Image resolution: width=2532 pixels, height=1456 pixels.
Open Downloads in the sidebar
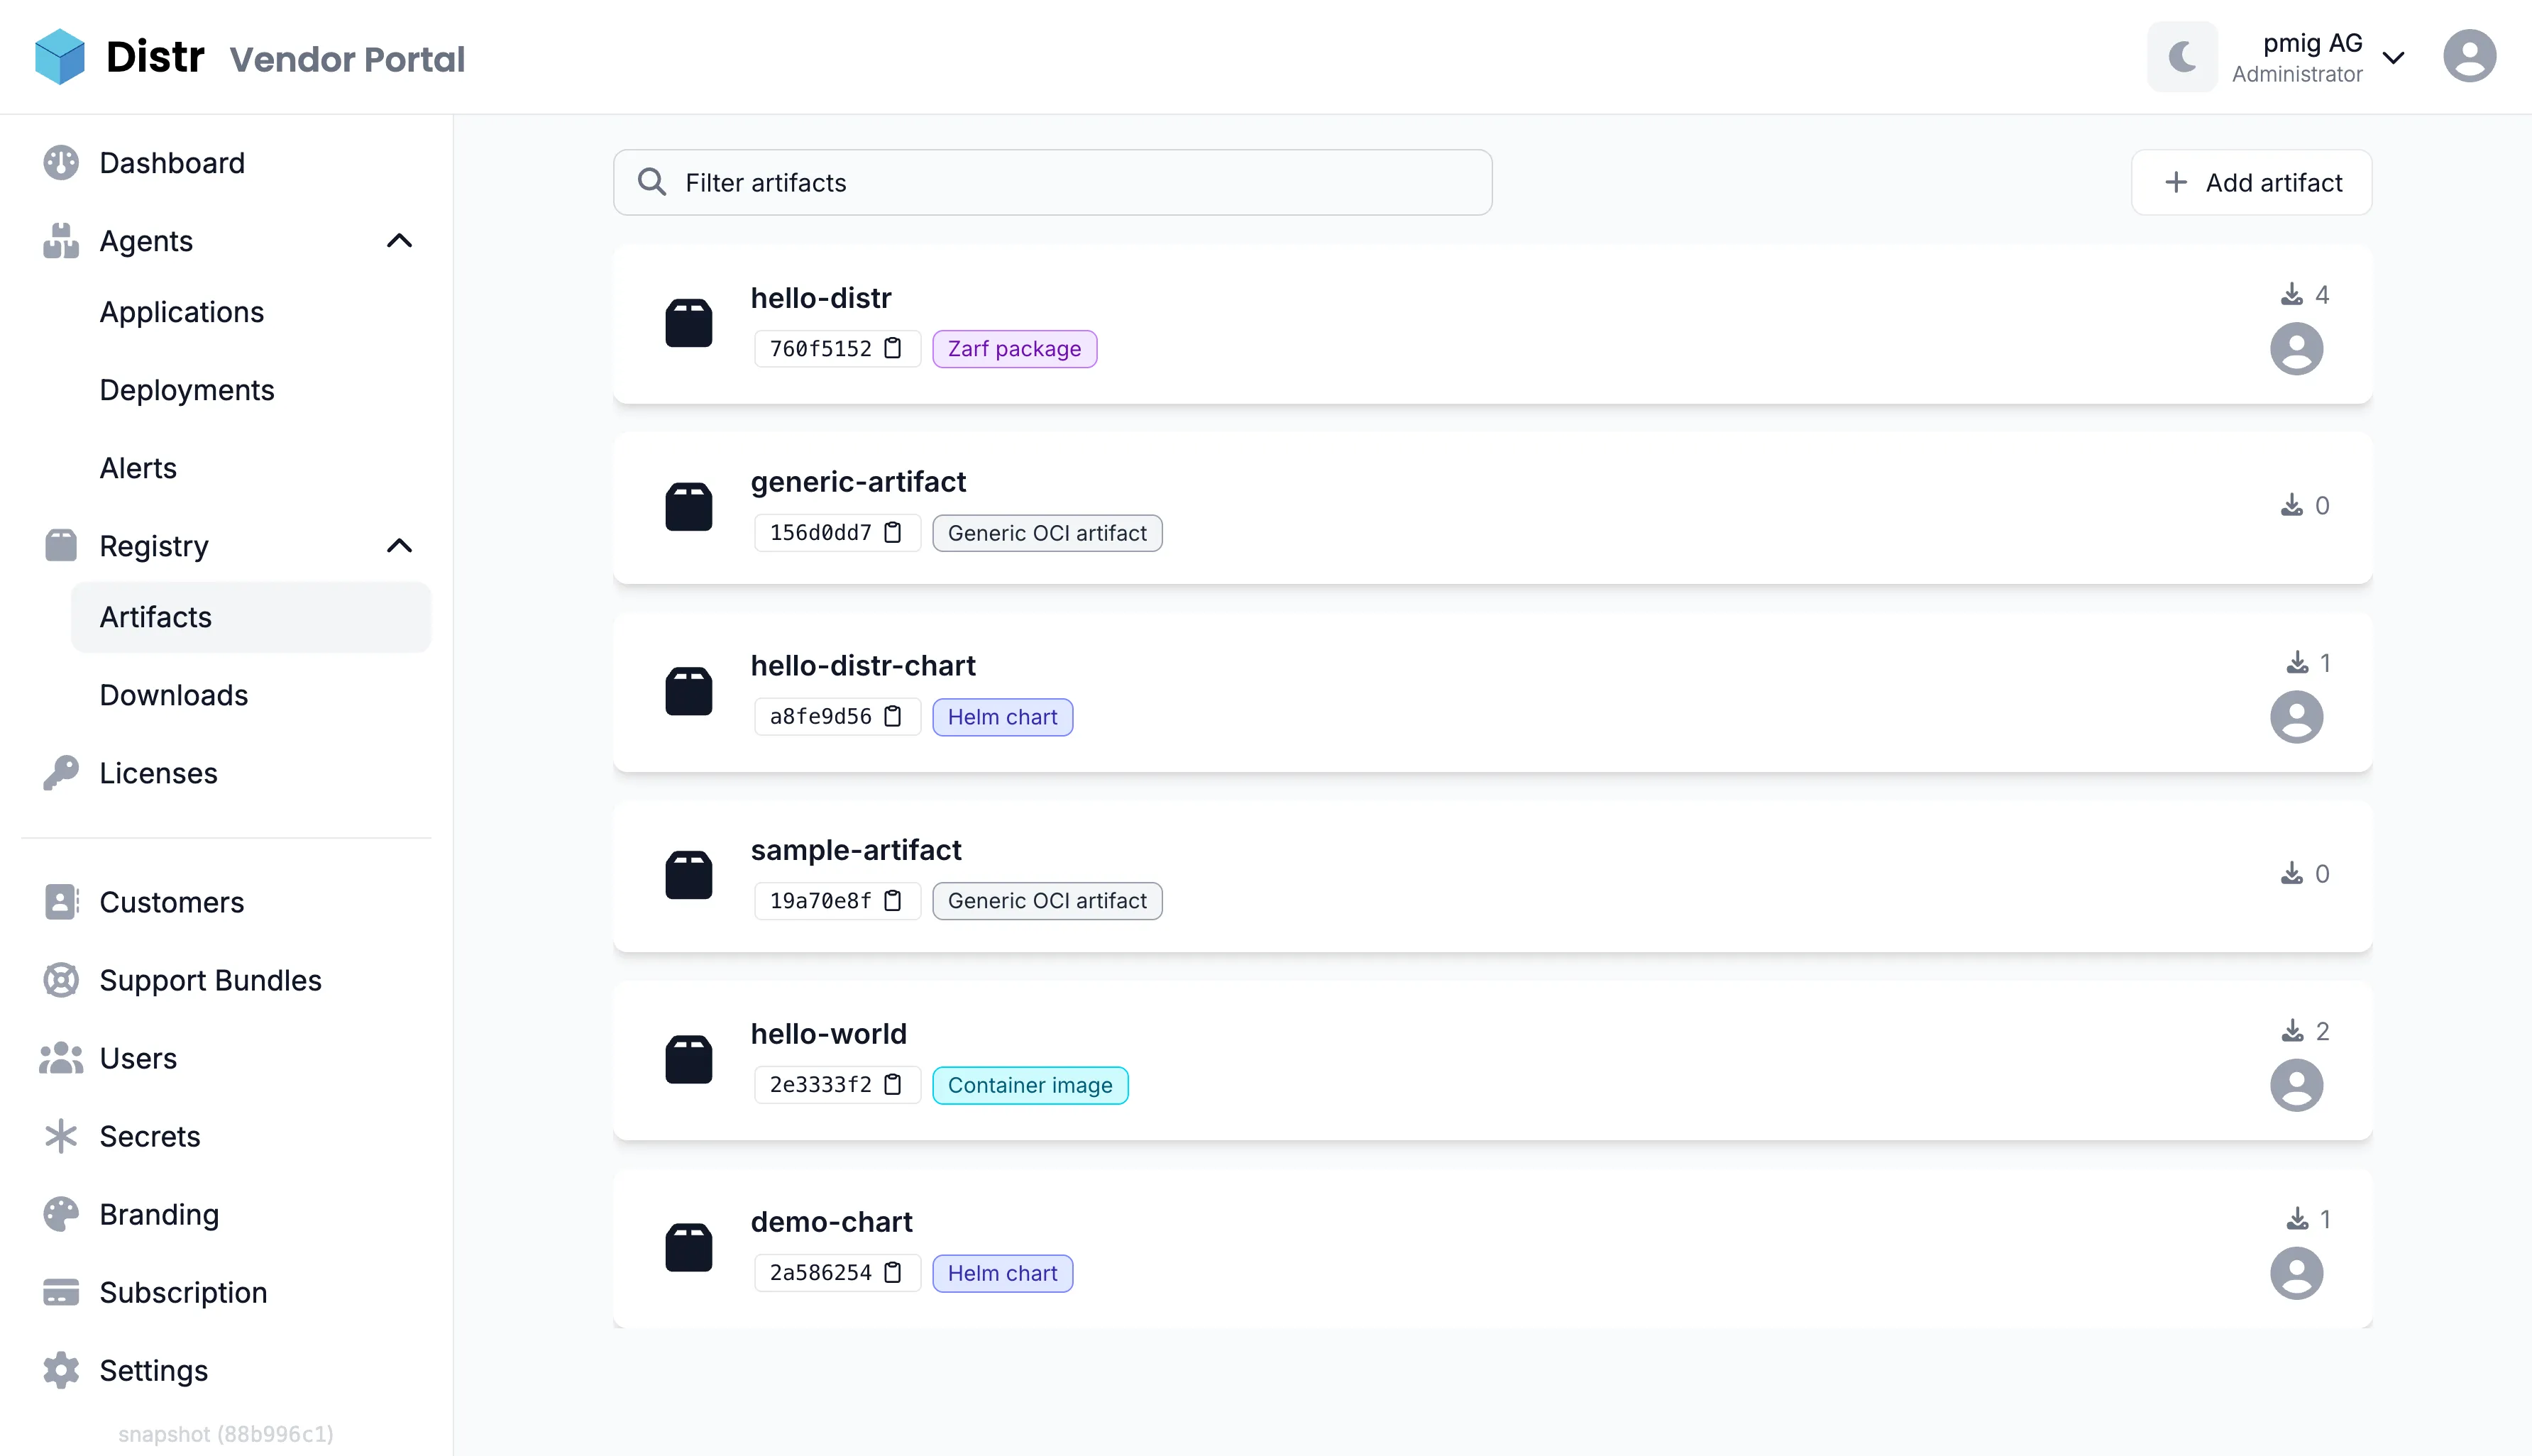174,695
